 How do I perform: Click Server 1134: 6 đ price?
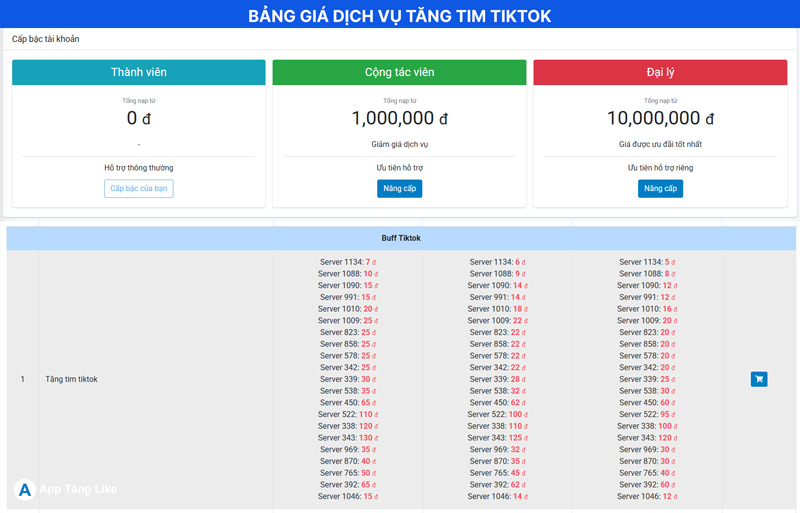[497, 262]
